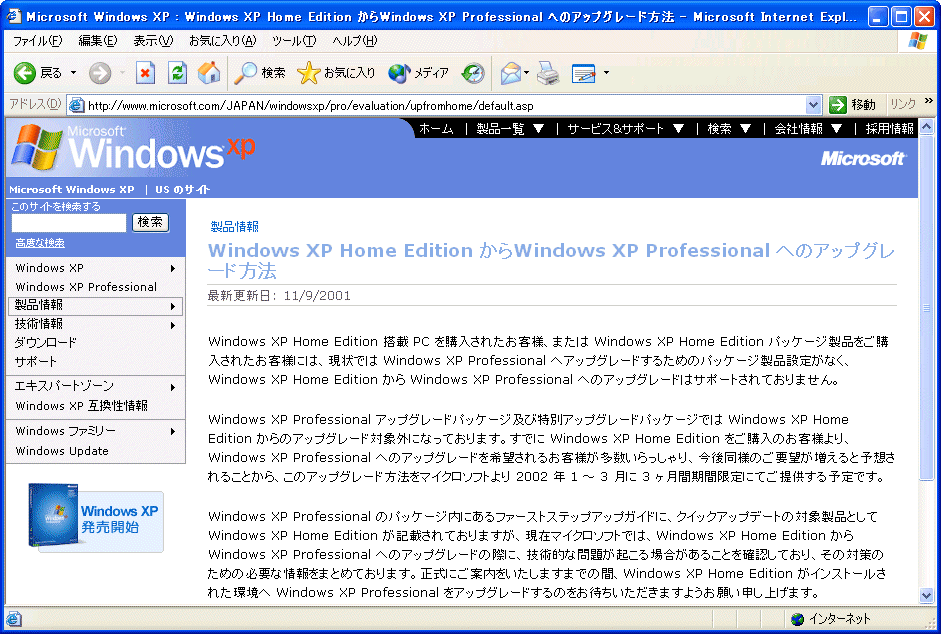The image size is (941, 634).
Task: Print the page with printer icon
Action: [x=548, y=73]
